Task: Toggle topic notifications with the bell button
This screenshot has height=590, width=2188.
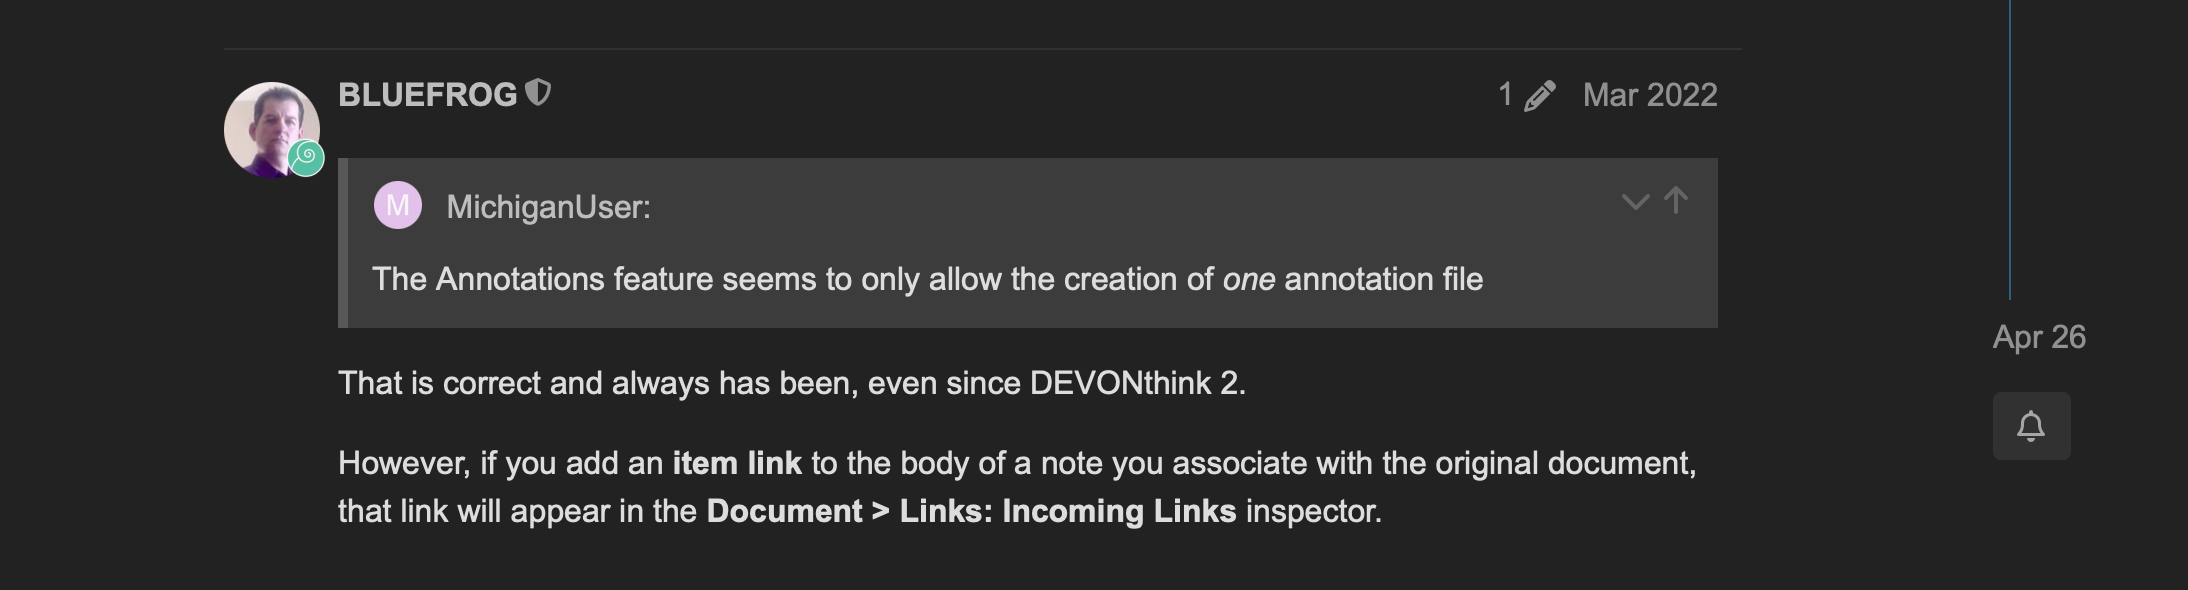Action: coord(2031,427)
